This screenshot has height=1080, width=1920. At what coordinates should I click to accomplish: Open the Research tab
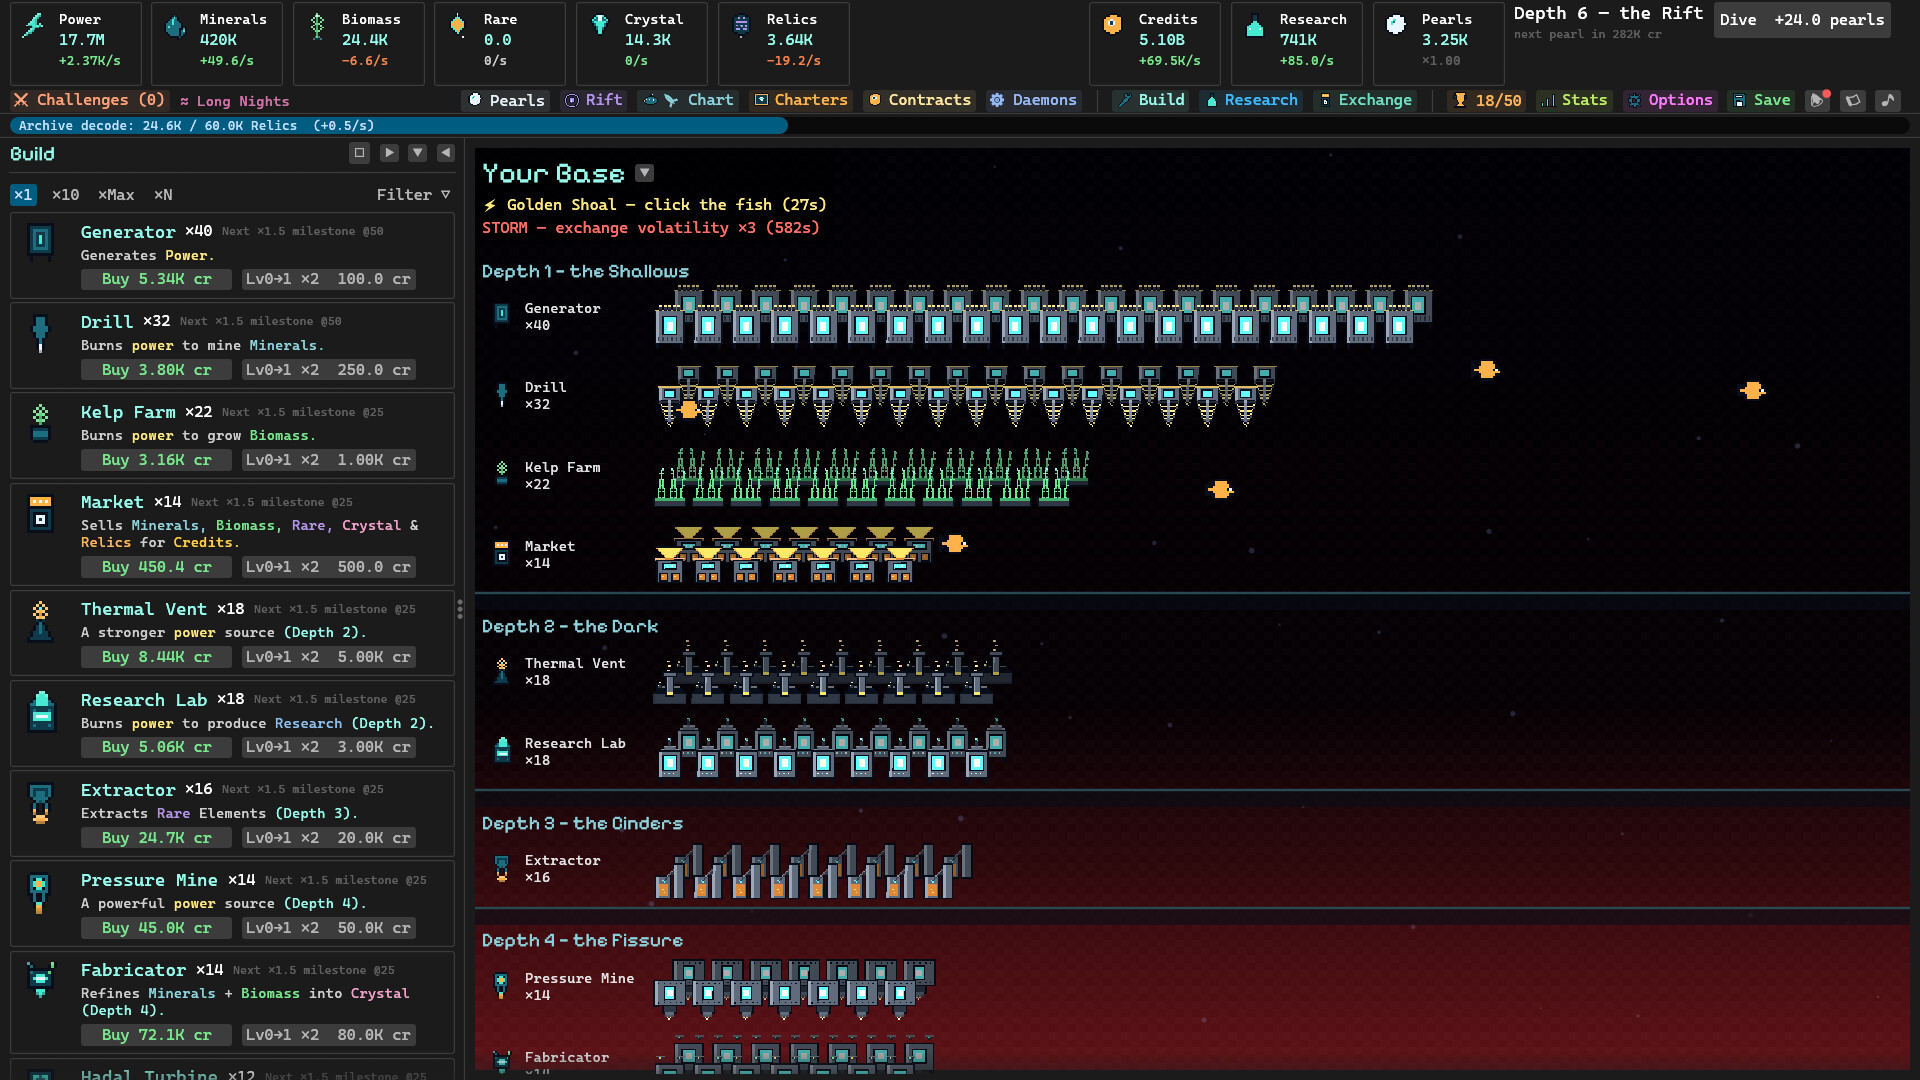coord(1251,100)
